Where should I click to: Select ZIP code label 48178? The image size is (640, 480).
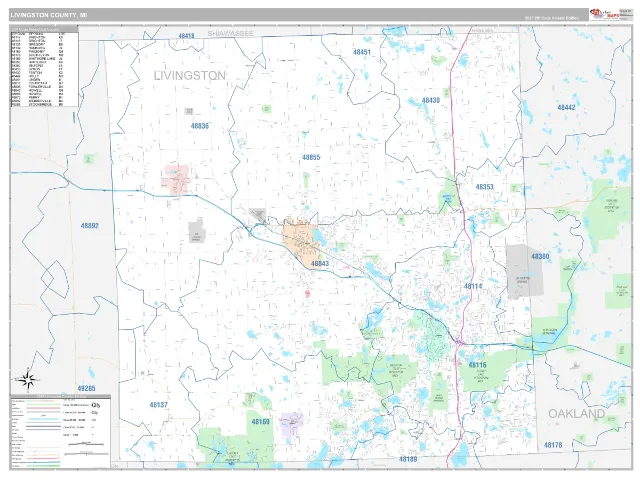tap(553, 445)
